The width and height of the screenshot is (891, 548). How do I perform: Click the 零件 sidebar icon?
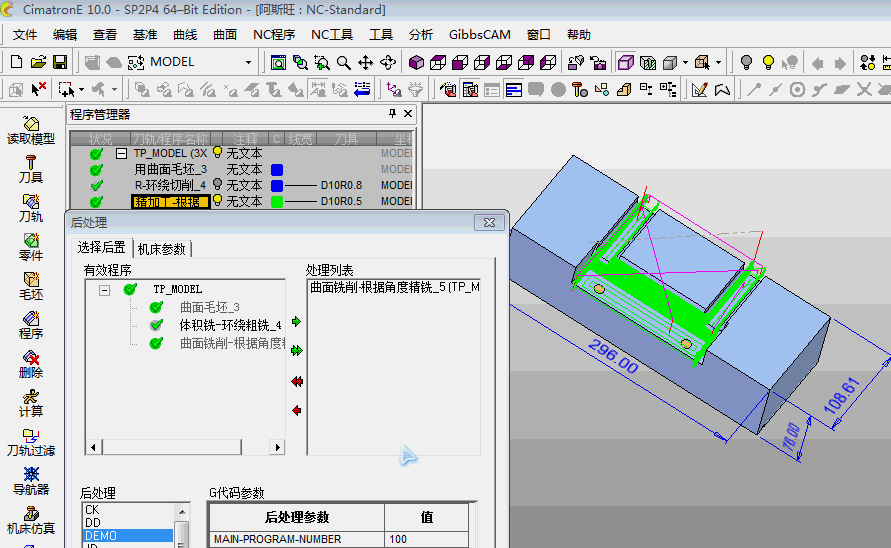(x=31, y=247)
